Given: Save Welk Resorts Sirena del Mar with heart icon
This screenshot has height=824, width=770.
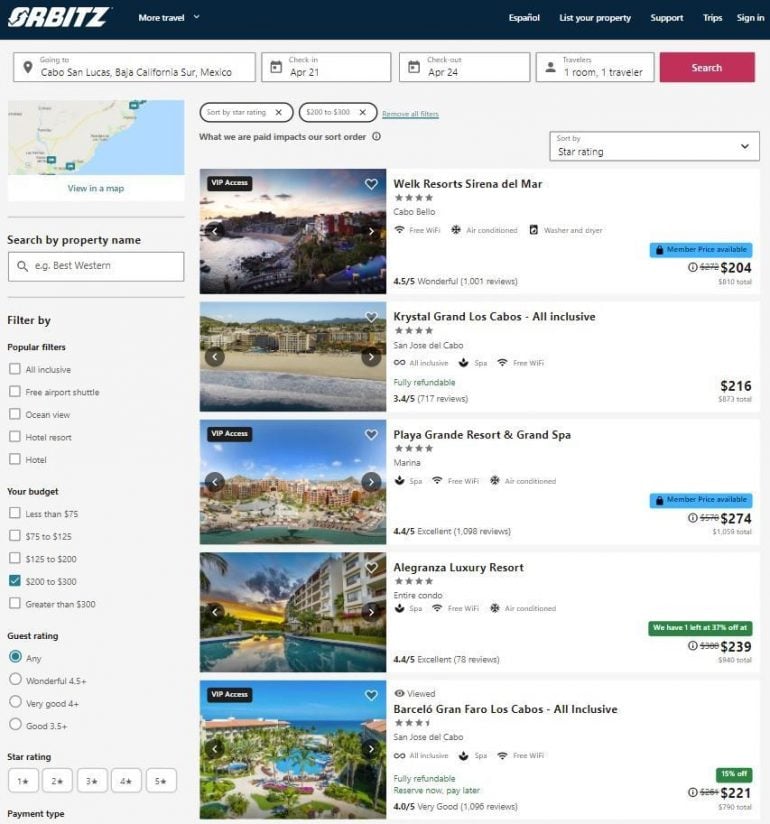Looking at the screenshot, I should tap(371, 184).
